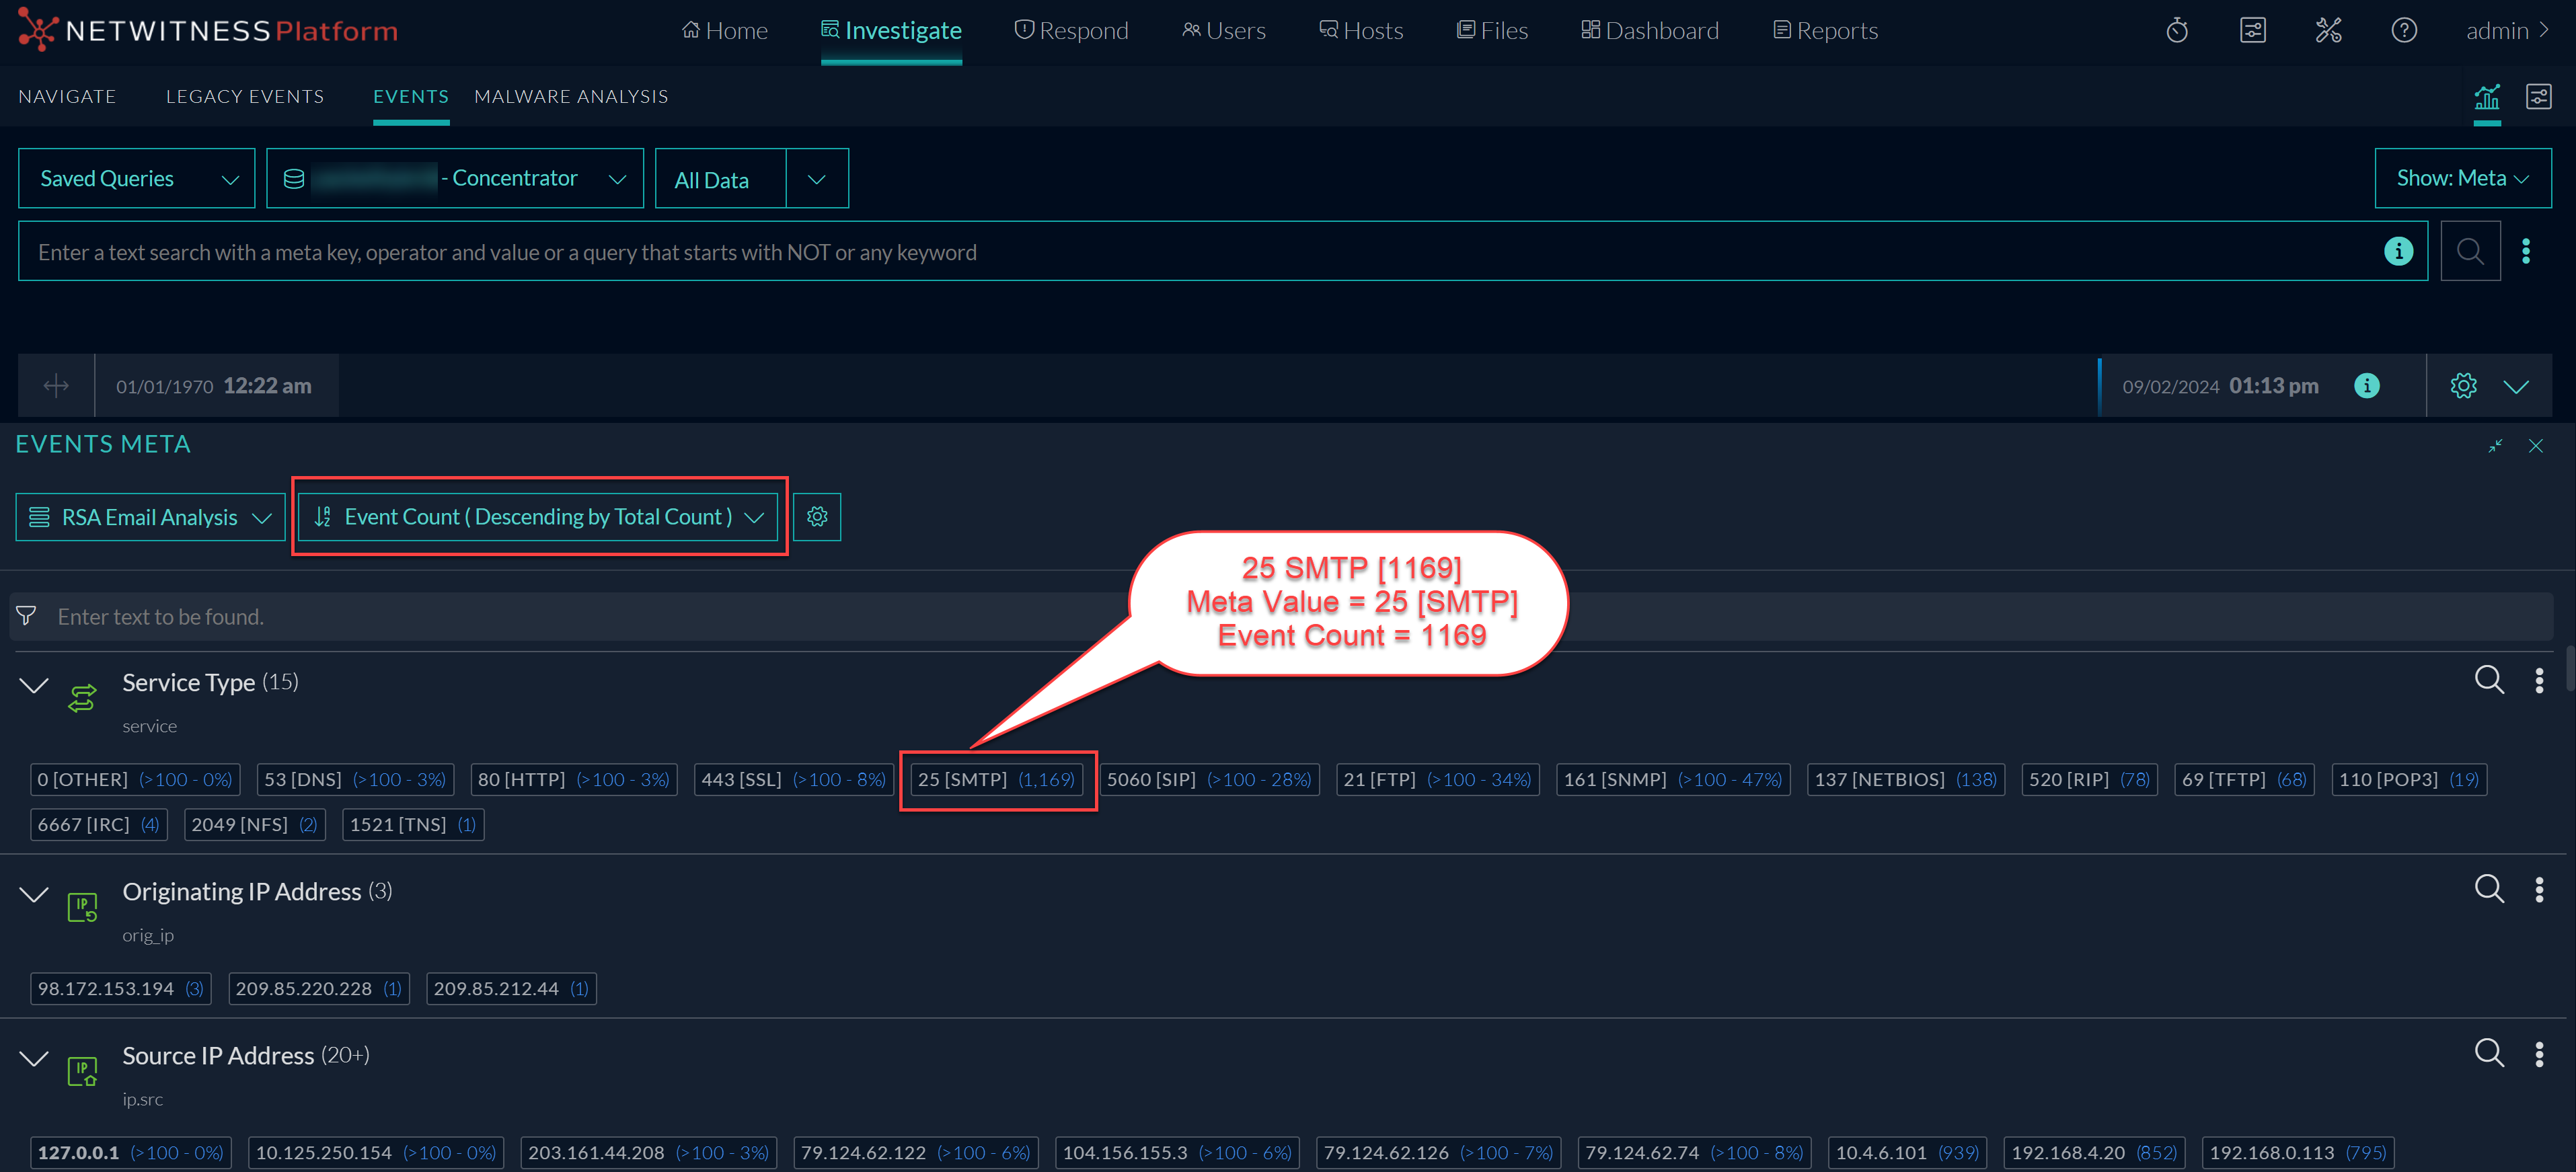Toggle the timeline chart view icon

(x=2486, y=98)
